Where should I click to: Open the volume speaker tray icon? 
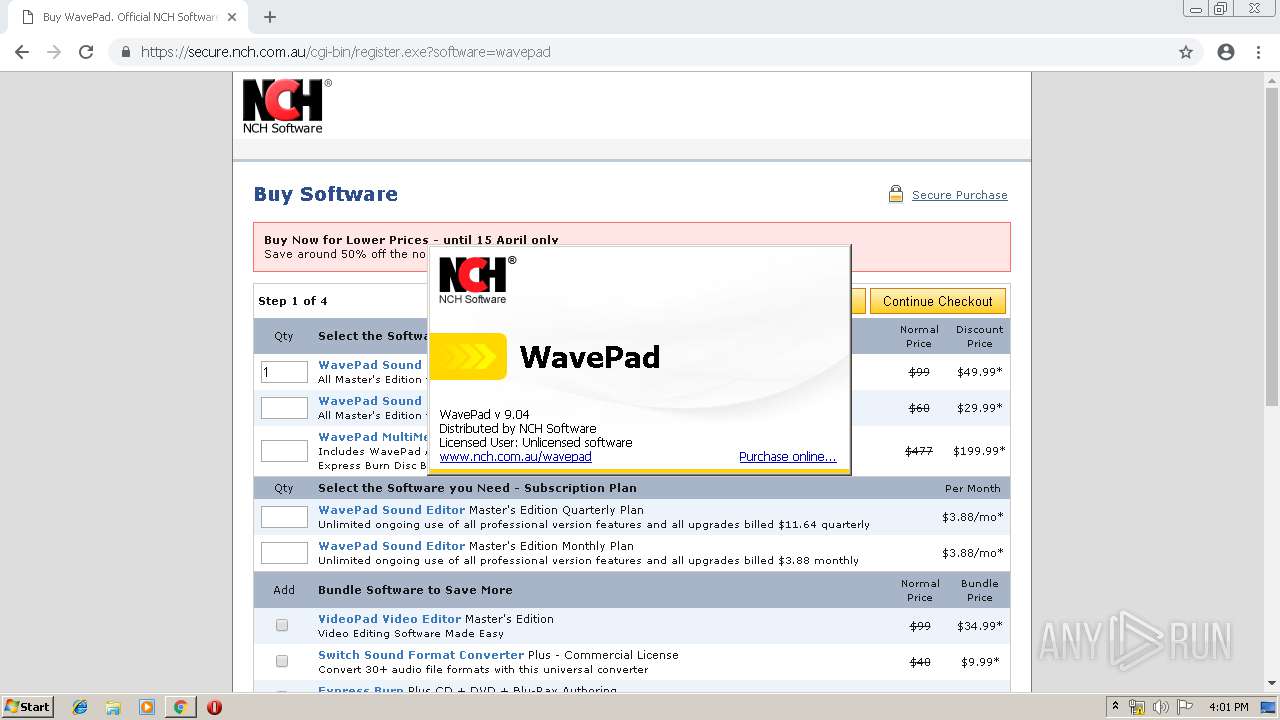[x=1161, y=707]
